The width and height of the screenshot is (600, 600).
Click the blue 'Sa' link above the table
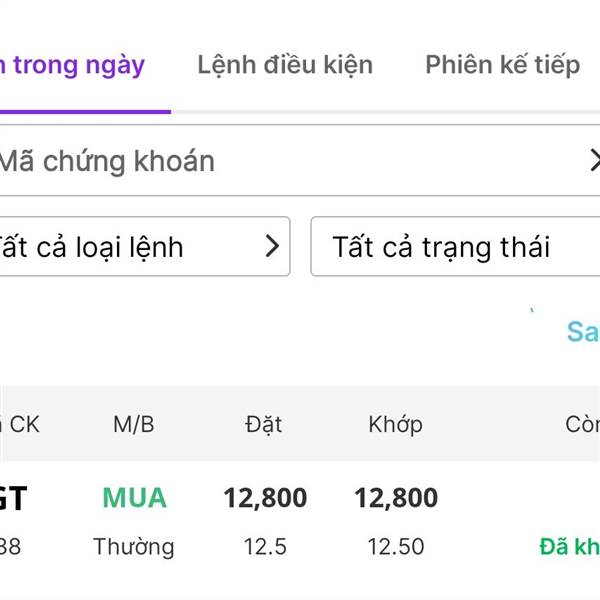pos(582,332)
